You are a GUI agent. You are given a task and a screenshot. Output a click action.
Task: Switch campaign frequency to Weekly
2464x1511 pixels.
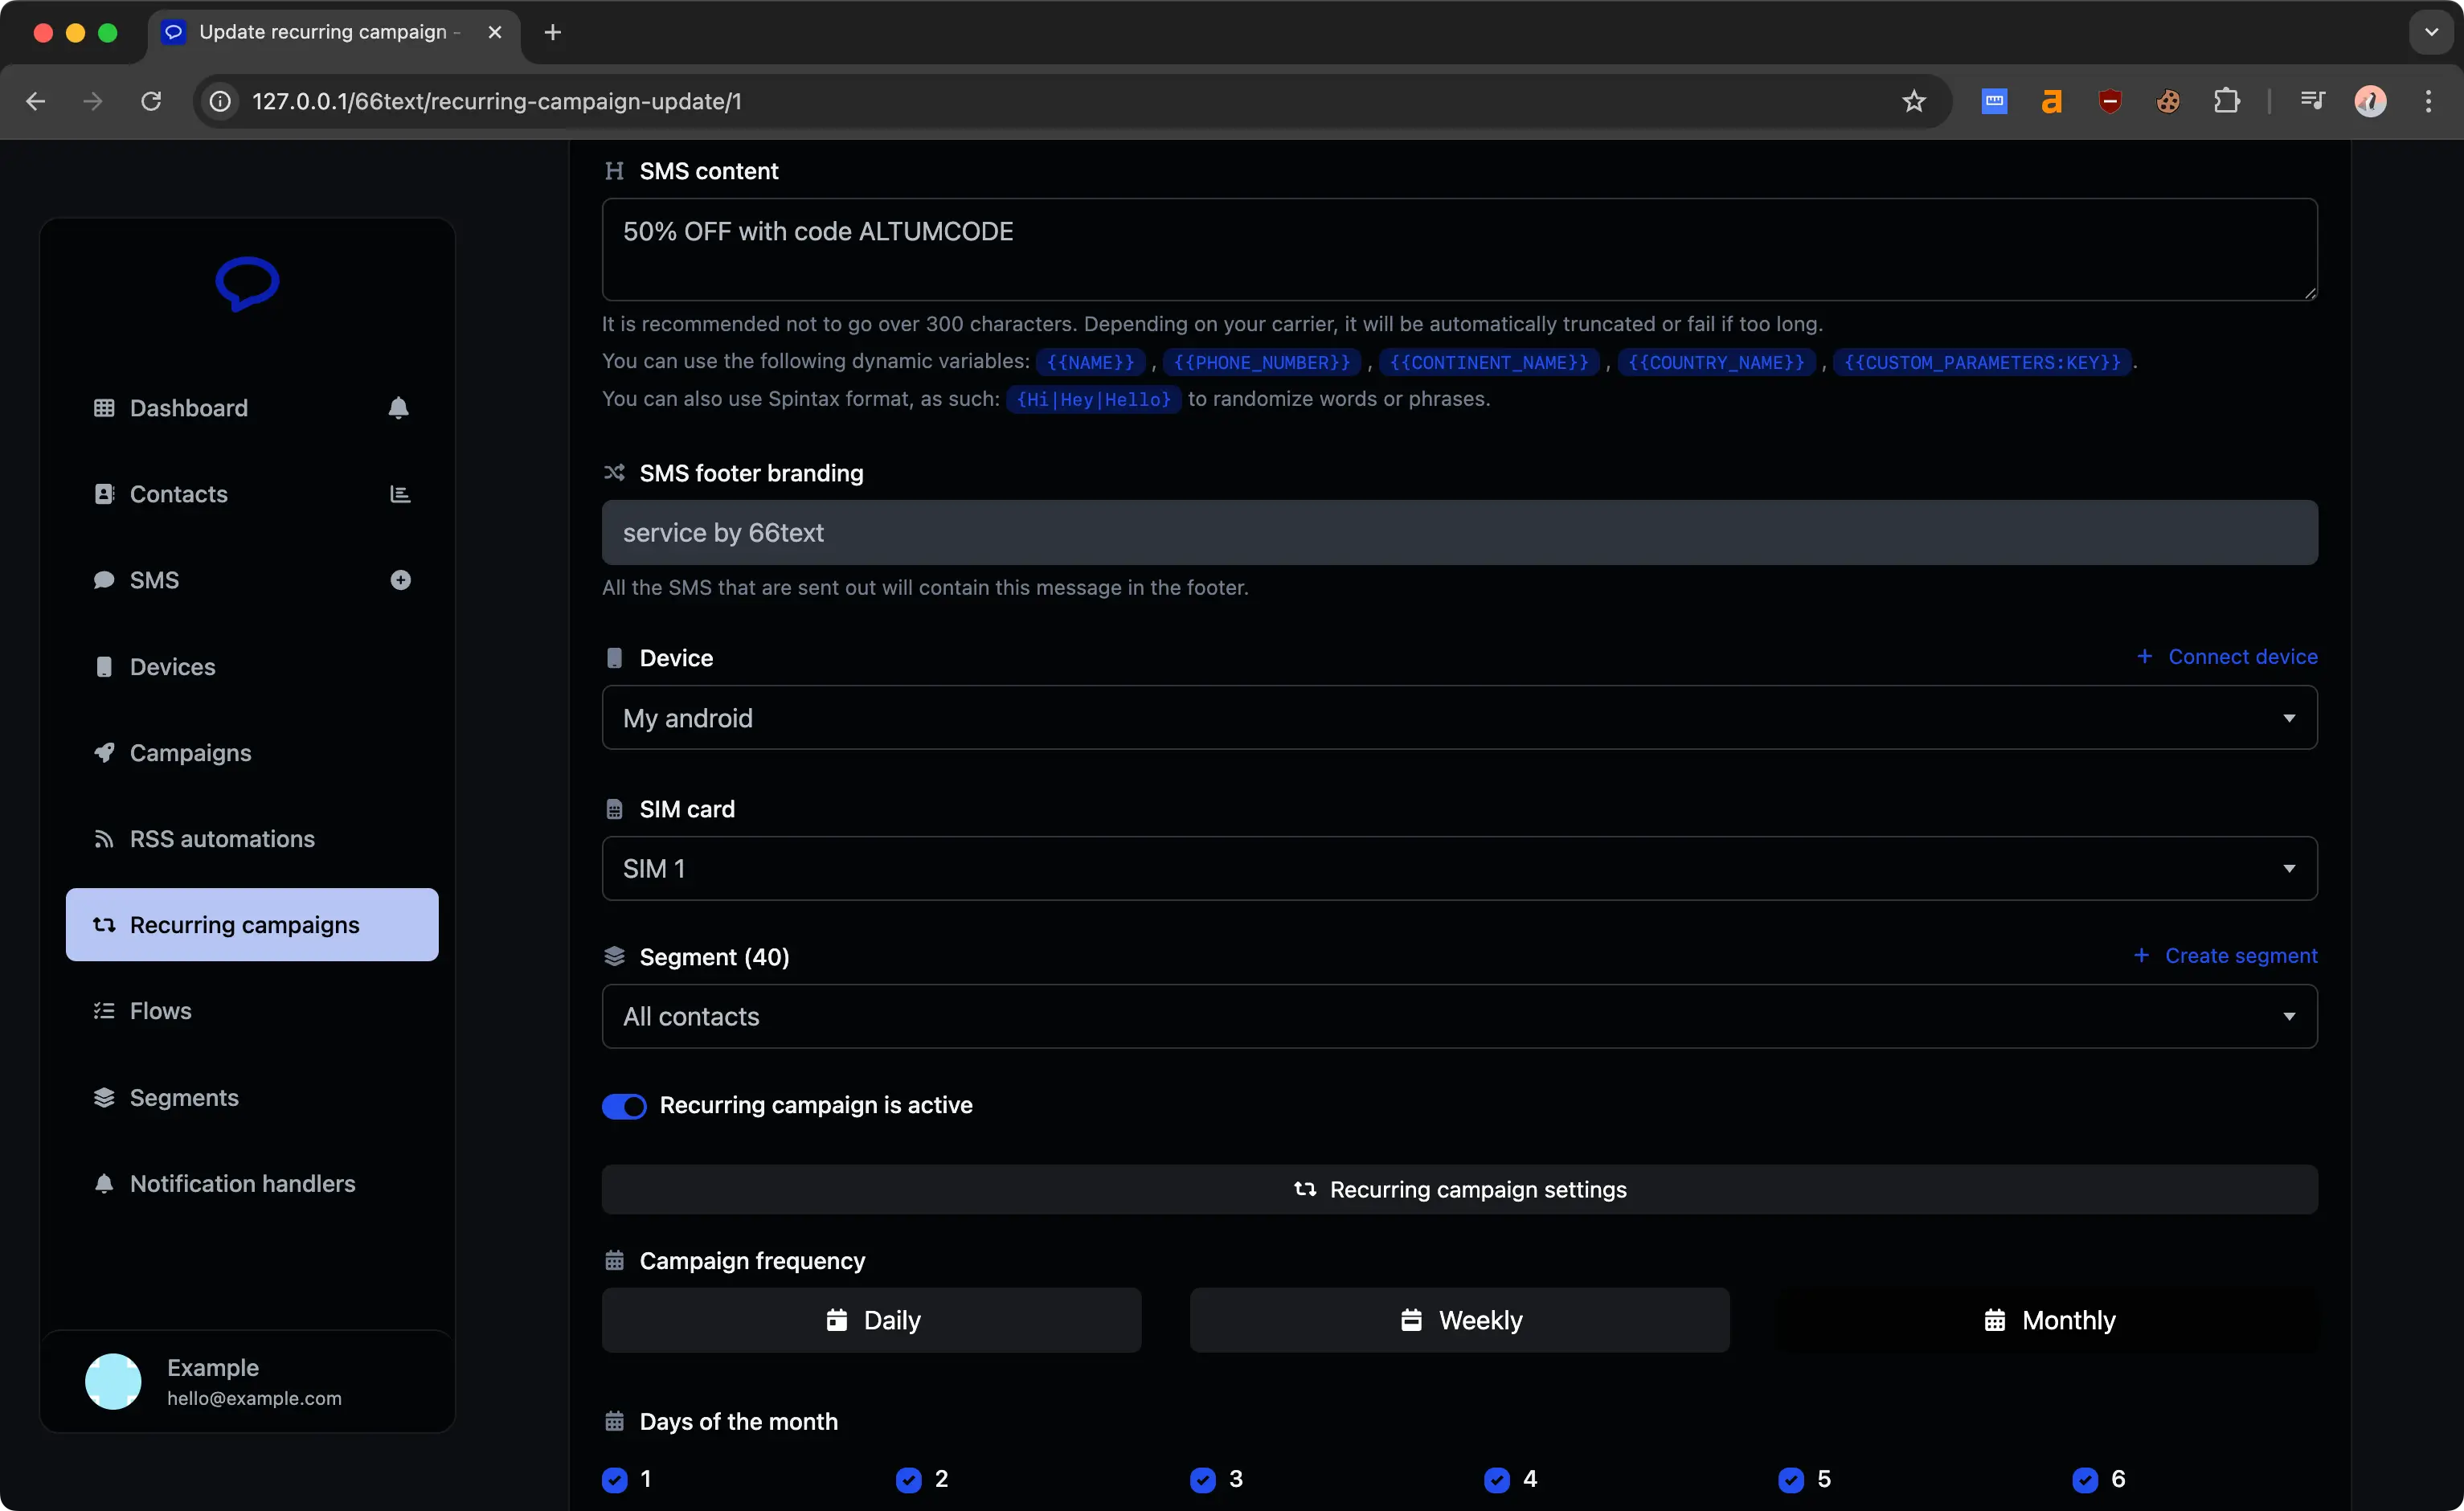tap(1458, 1319)
